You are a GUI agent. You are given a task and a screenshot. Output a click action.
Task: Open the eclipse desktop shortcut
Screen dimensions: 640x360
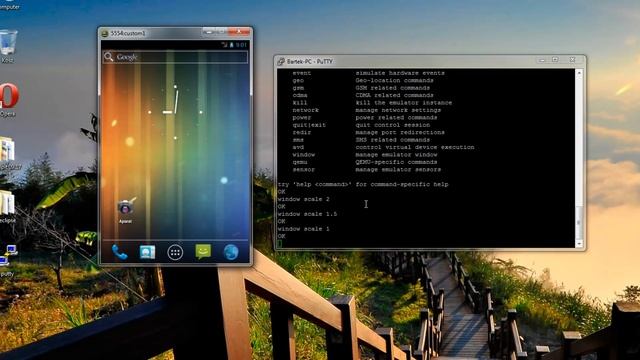click(x=7, y=207)
